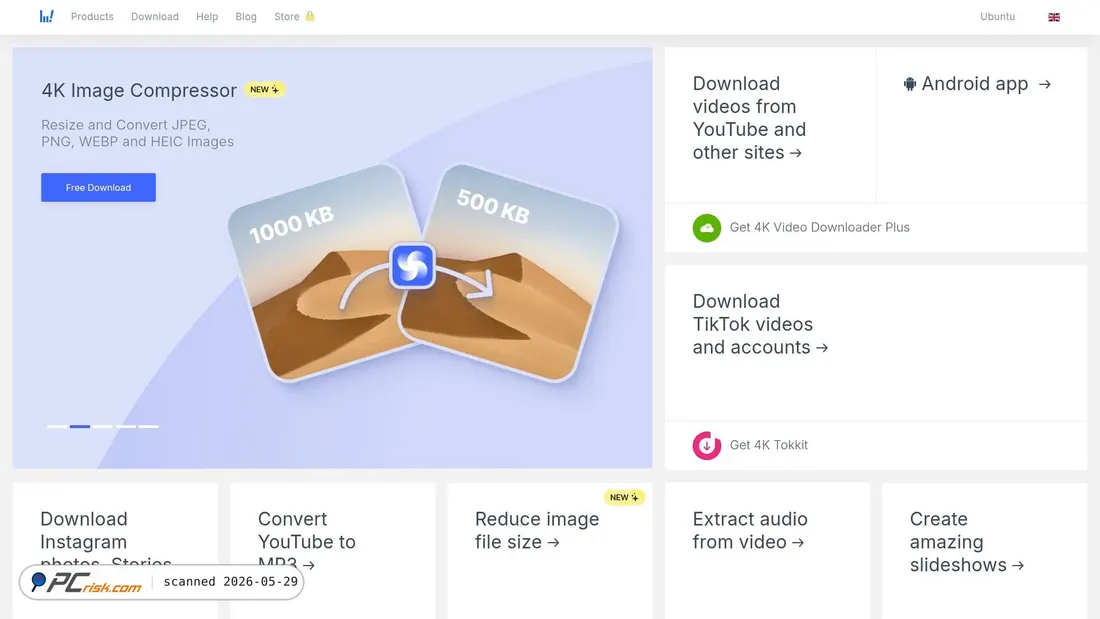
Task: Click the pink 4K Tokkit icon
Action: coord(706,446)
